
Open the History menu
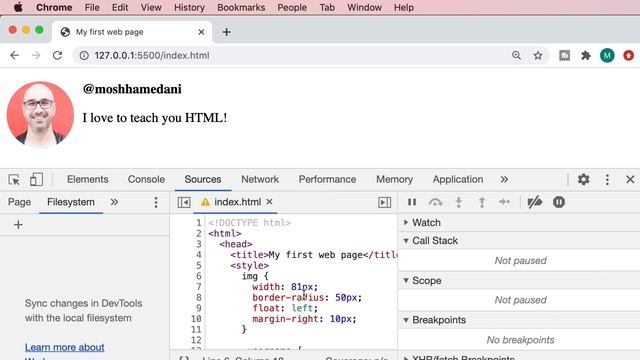pyautogui.click(x=189, y=7)
